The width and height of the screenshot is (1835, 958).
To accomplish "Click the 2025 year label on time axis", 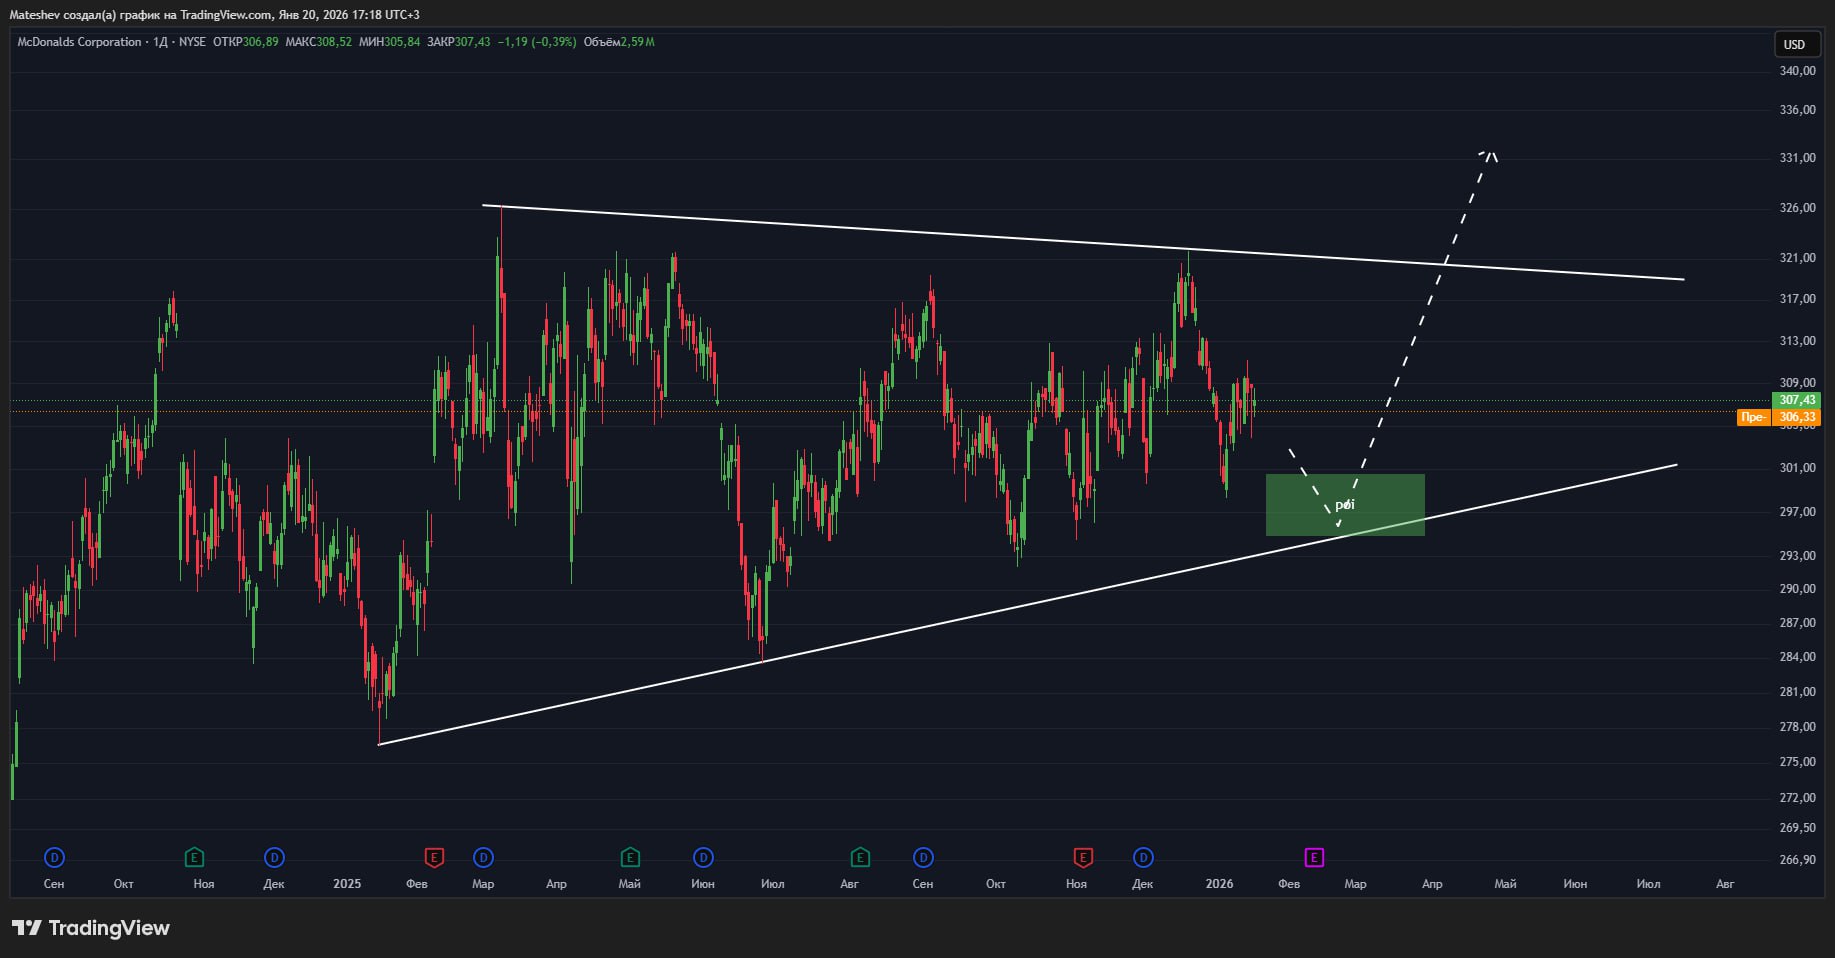I will tap(347, 884).
